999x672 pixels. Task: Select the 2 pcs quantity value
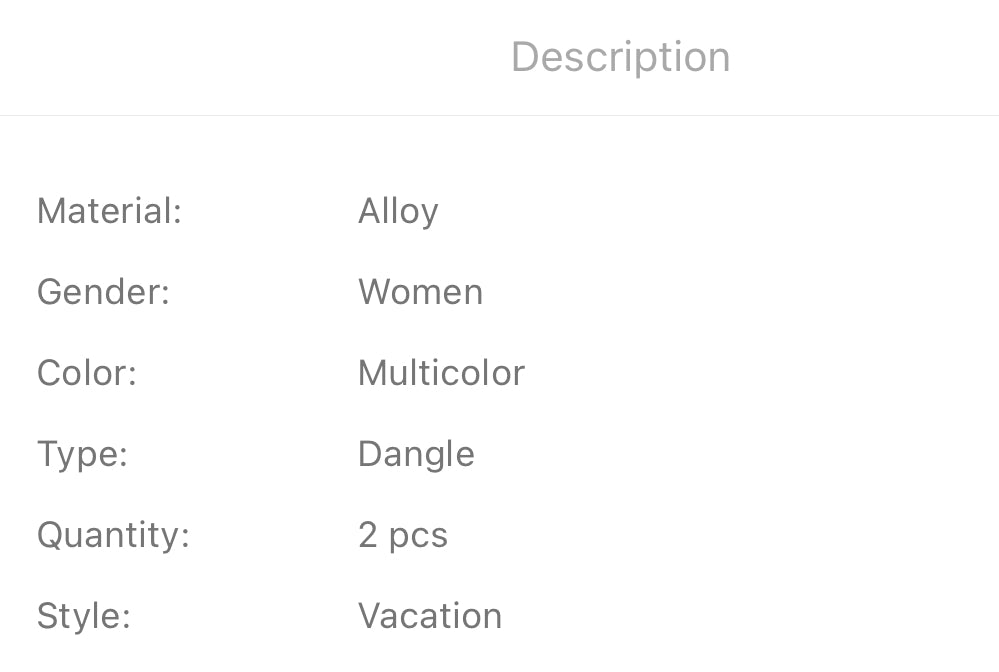tap(402, 535)
